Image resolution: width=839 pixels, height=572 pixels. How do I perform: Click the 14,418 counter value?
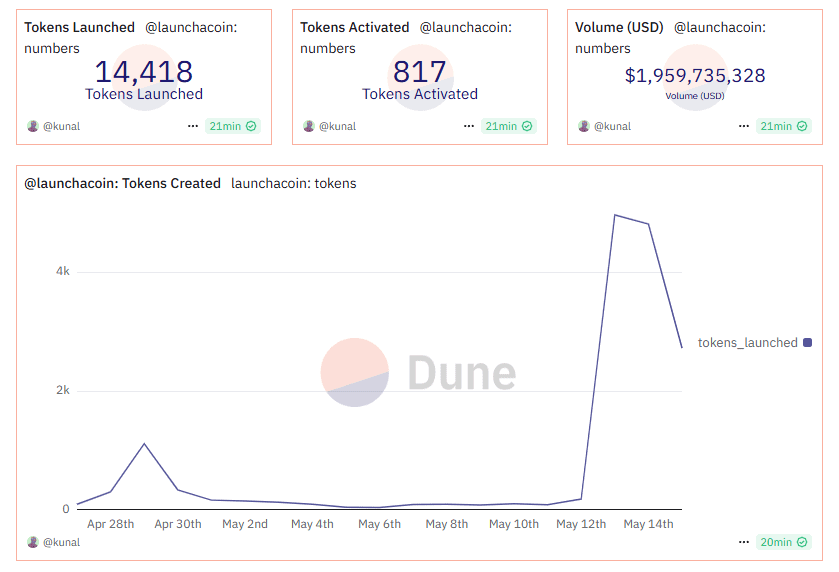pyautogui.click(x=144, y=72)
